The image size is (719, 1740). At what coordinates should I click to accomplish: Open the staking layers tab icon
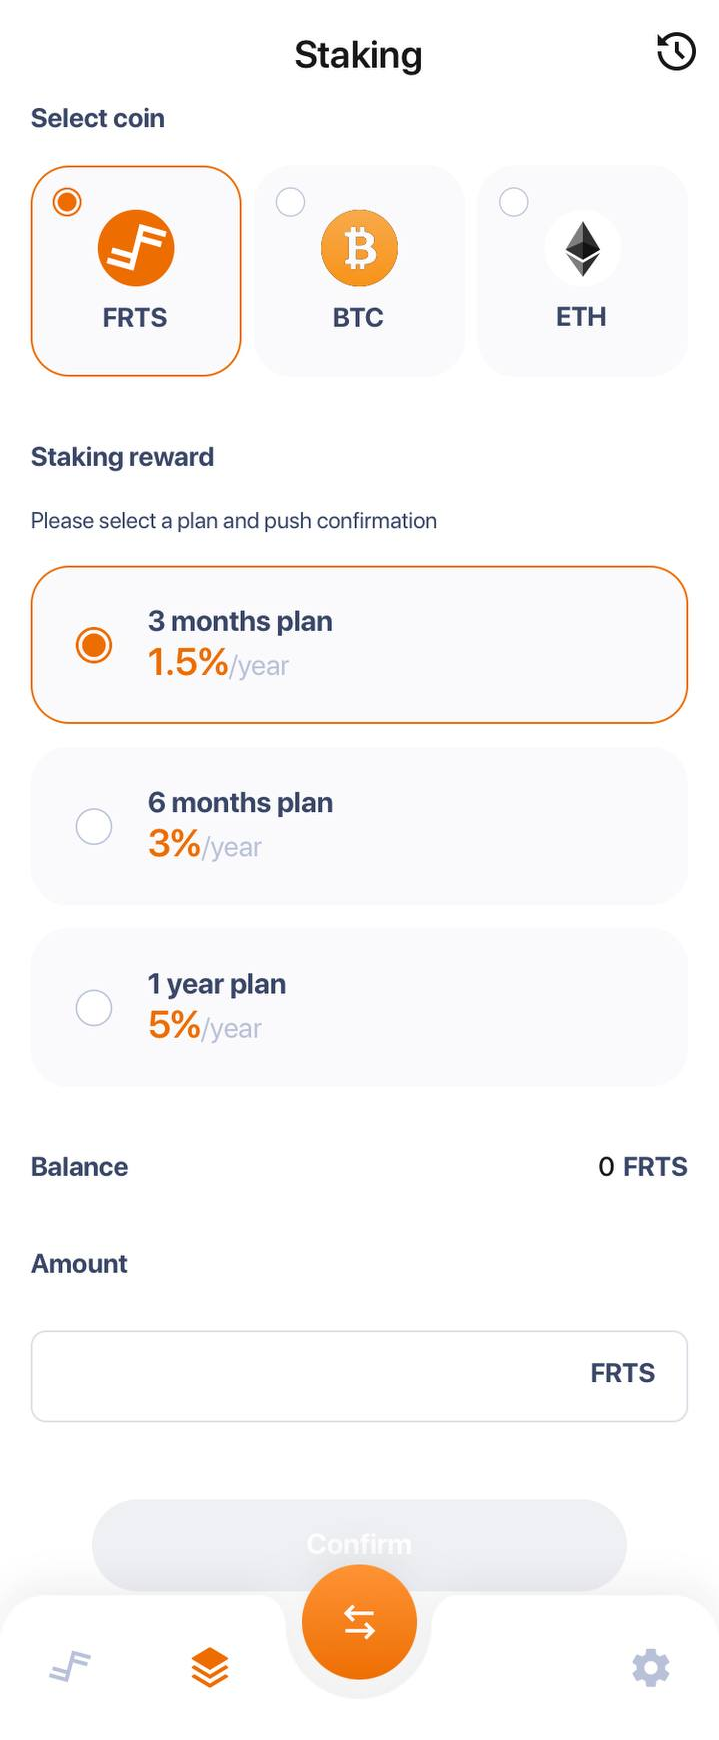tap(210, 1667)
